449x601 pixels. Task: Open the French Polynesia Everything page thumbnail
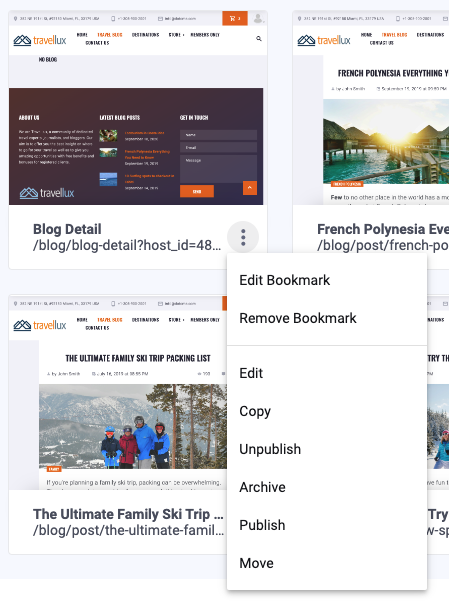point(371,108)
